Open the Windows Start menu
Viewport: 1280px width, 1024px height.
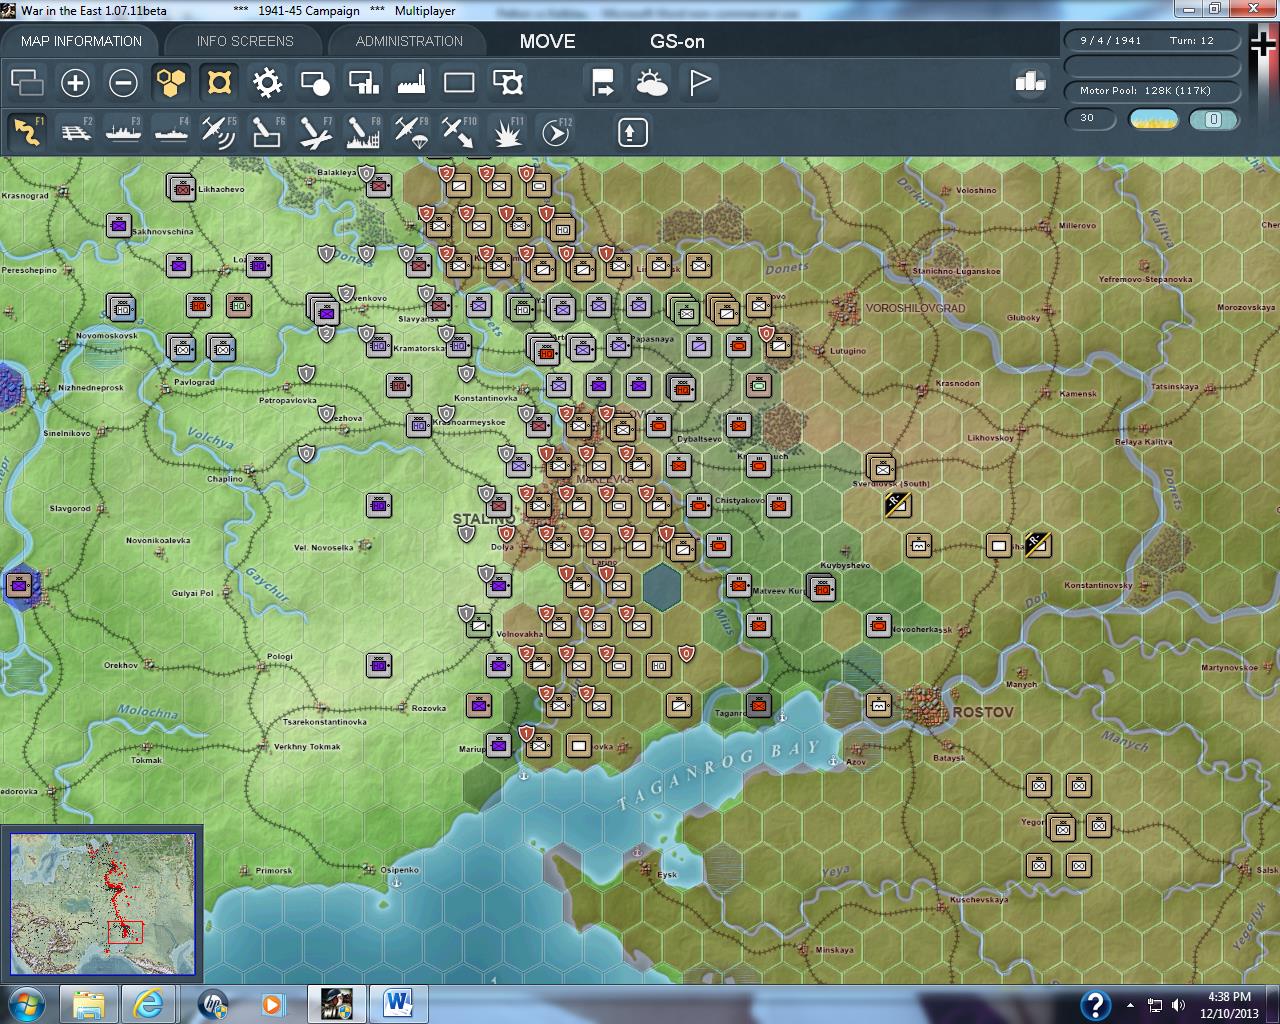tap(26, 1003)
